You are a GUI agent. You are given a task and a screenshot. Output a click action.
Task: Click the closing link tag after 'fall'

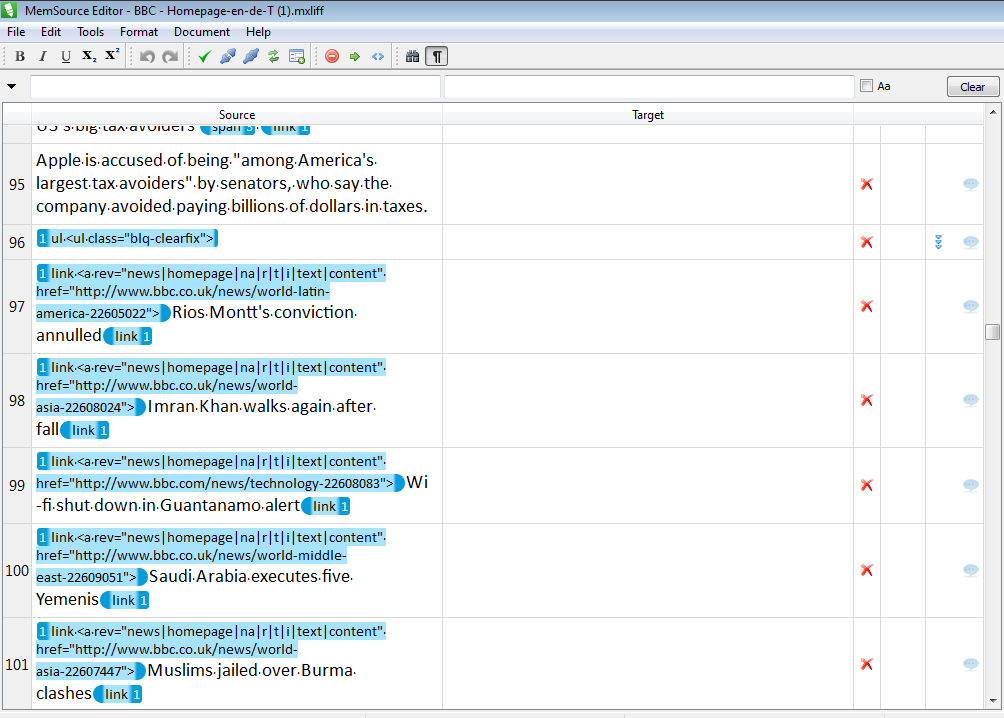85,430
